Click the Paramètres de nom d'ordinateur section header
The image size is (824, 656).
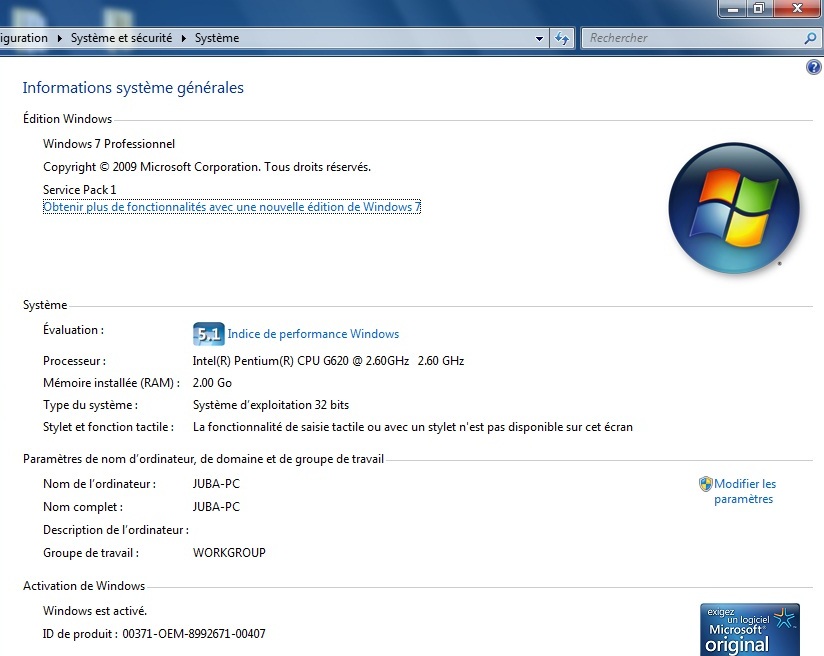point(203,459)
